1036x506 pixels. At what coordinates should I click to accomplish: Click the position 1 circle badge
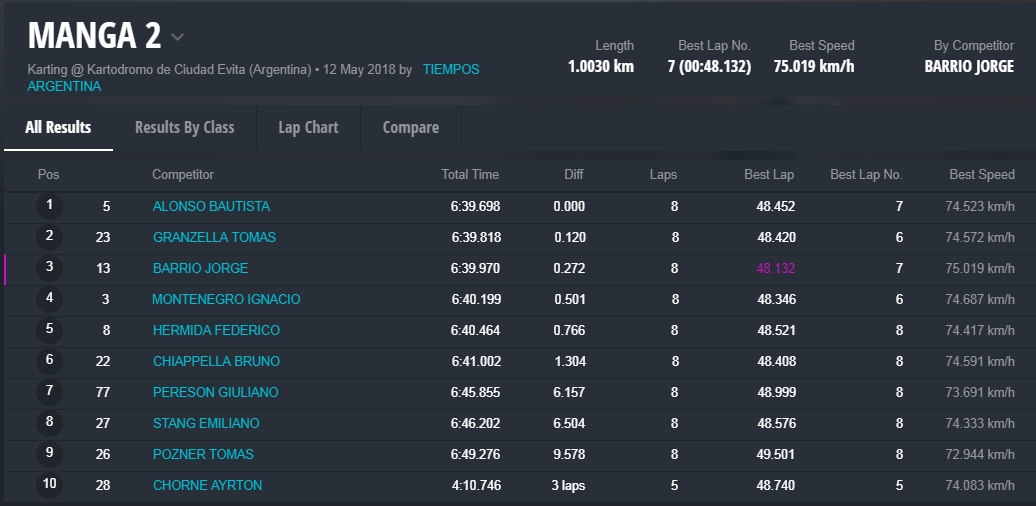coord(49,206)
